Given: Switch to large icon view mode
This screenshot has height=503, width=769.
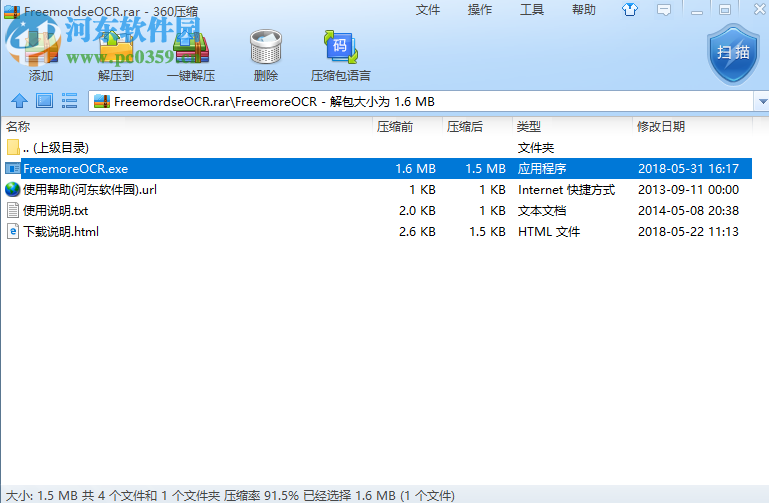Looking at the screenshot, I should (x=44, y=101).
